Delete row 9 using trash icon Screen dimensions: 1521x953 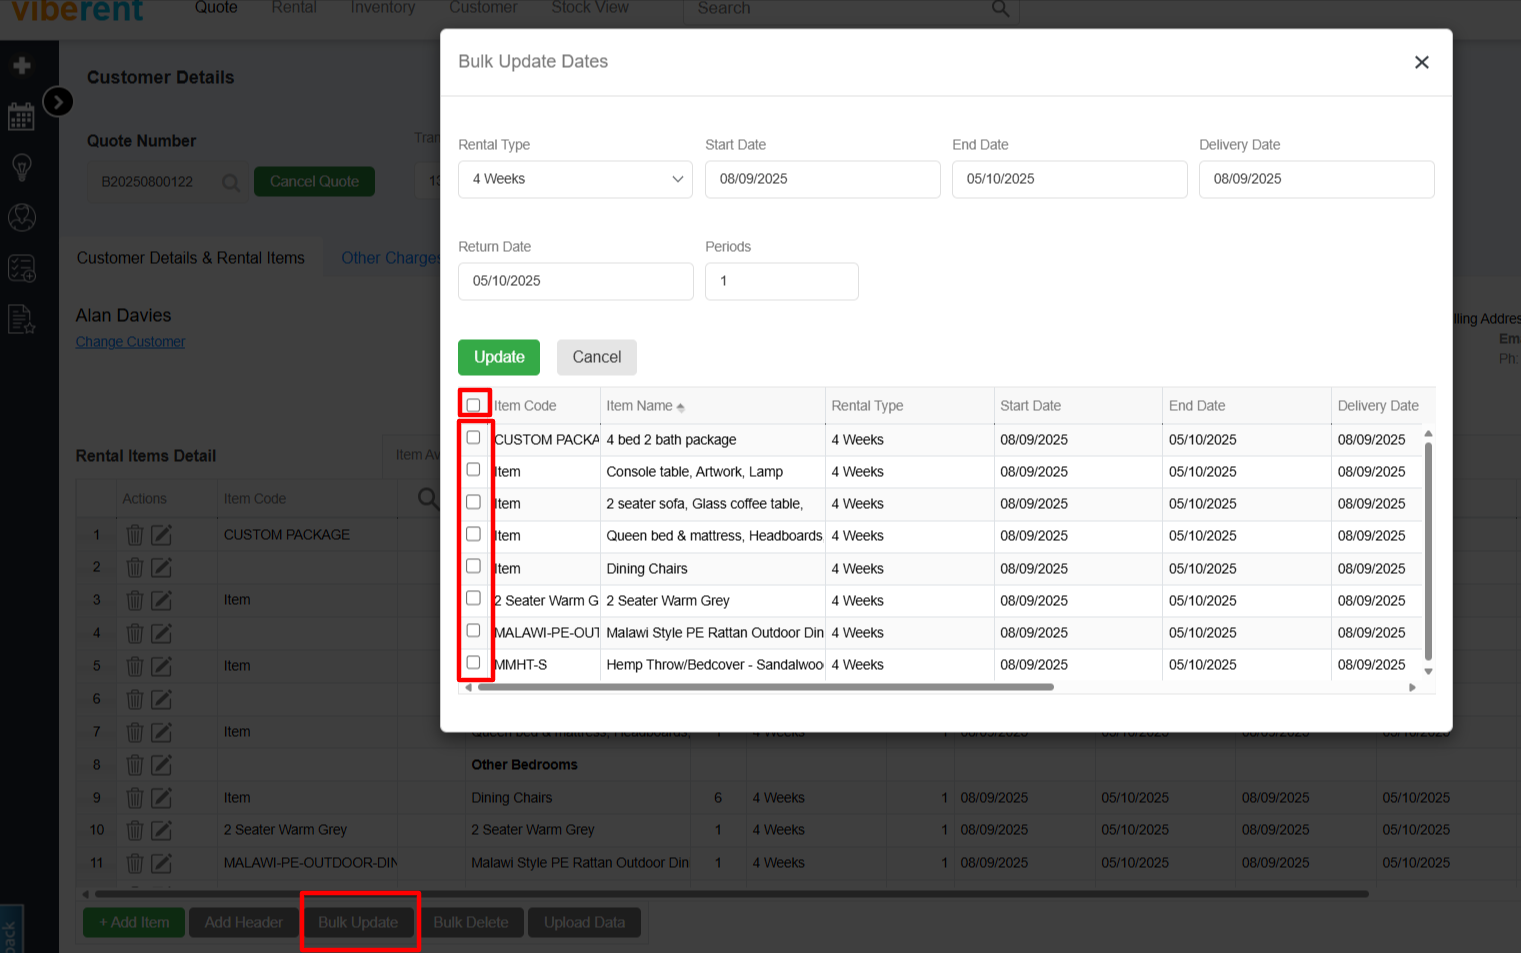[x=135, y=798]
